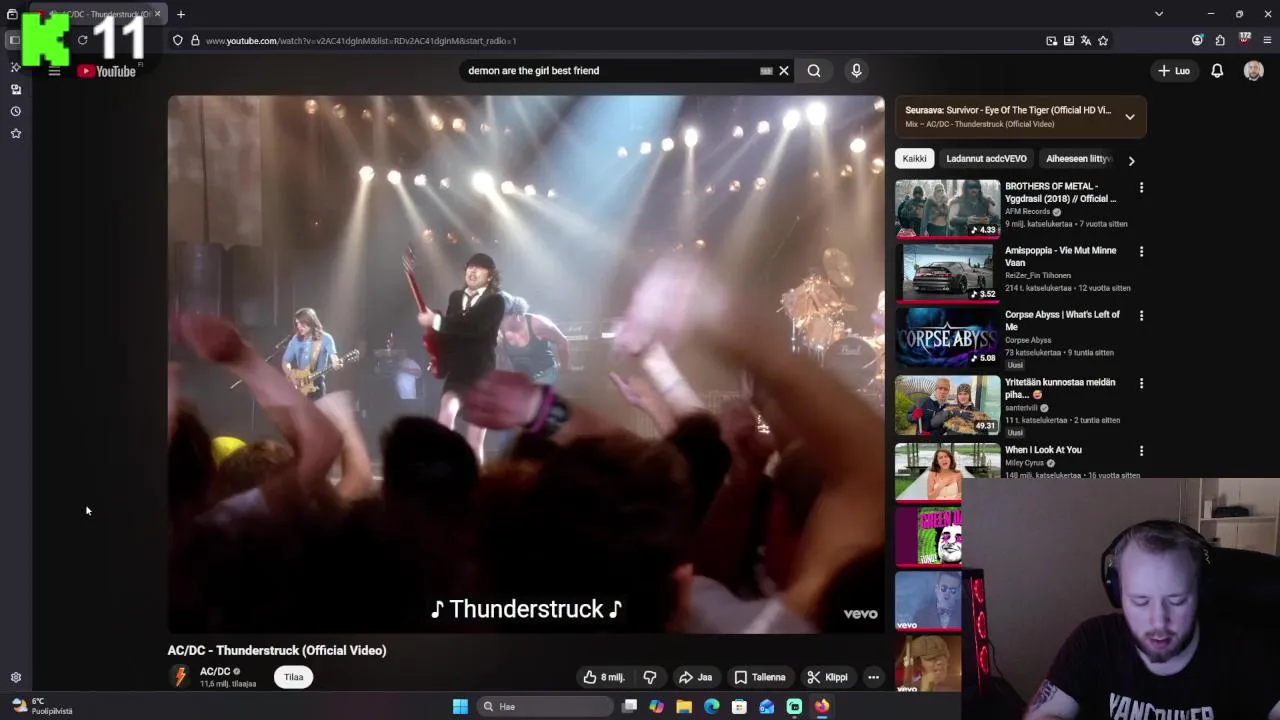
Task: Select the Ladannut acdcVEVO chip
Action: (x=986, y=159)
